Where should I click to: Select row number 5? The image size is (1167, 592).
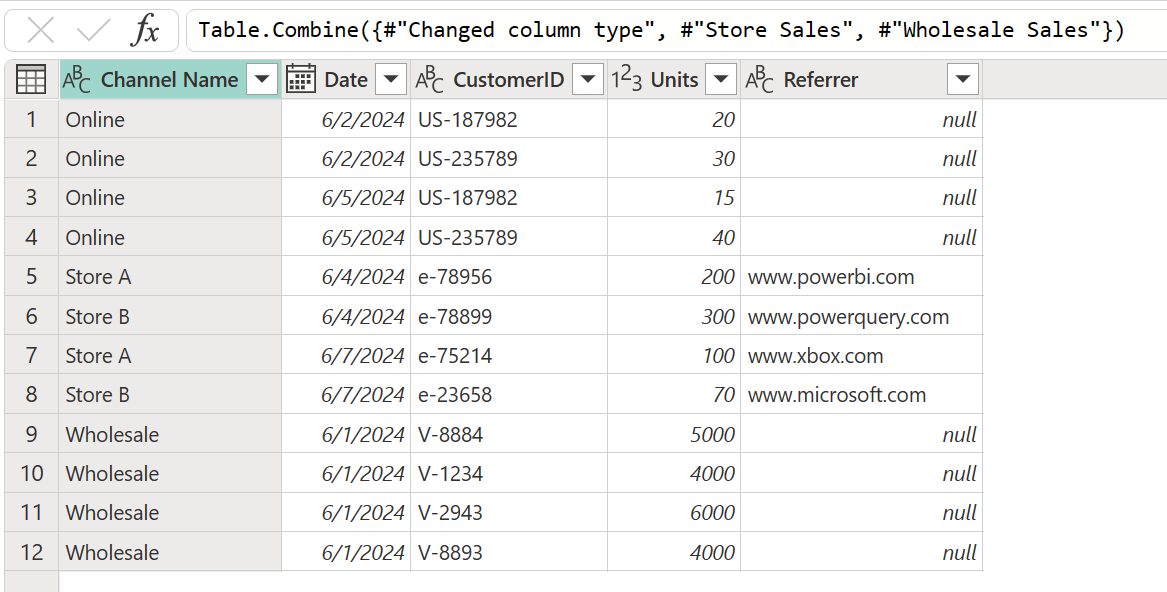click(x=30, y=276)
